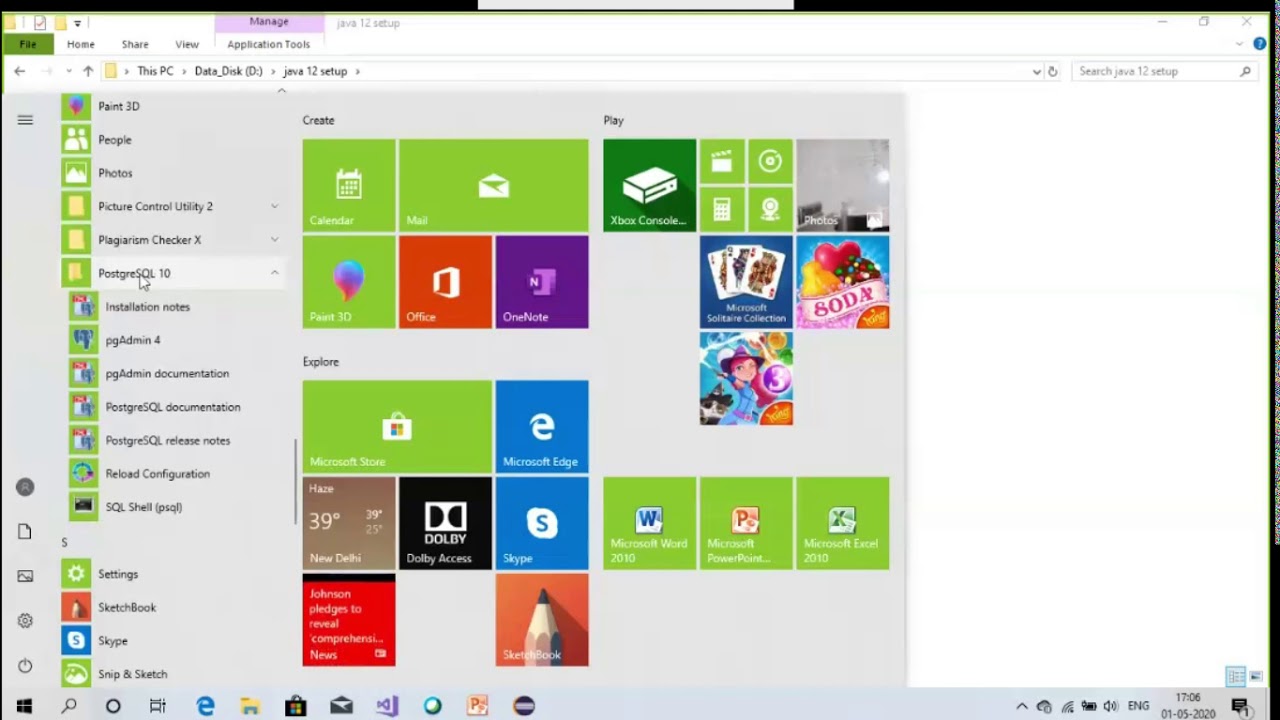Screen dimensions: 1280x720
Task: Open Start sidebar Settings gear
Action: (25, 621)
